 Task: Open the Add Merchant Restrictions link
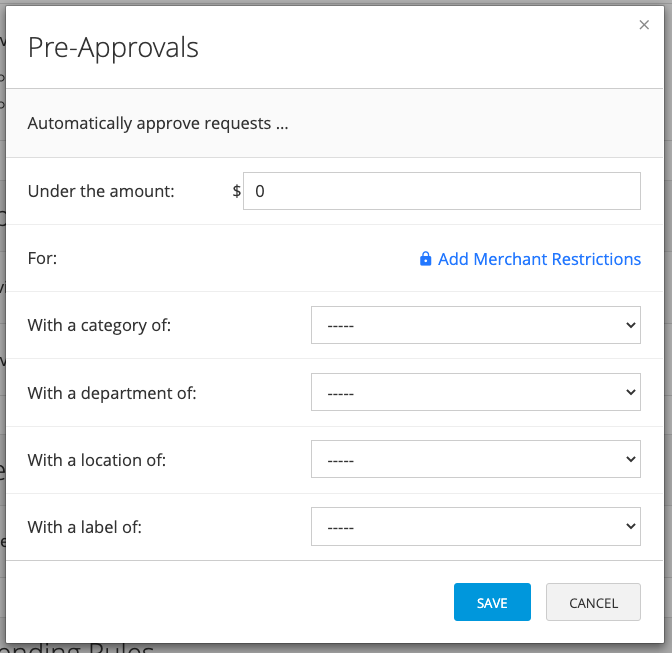tap(539, 259)
